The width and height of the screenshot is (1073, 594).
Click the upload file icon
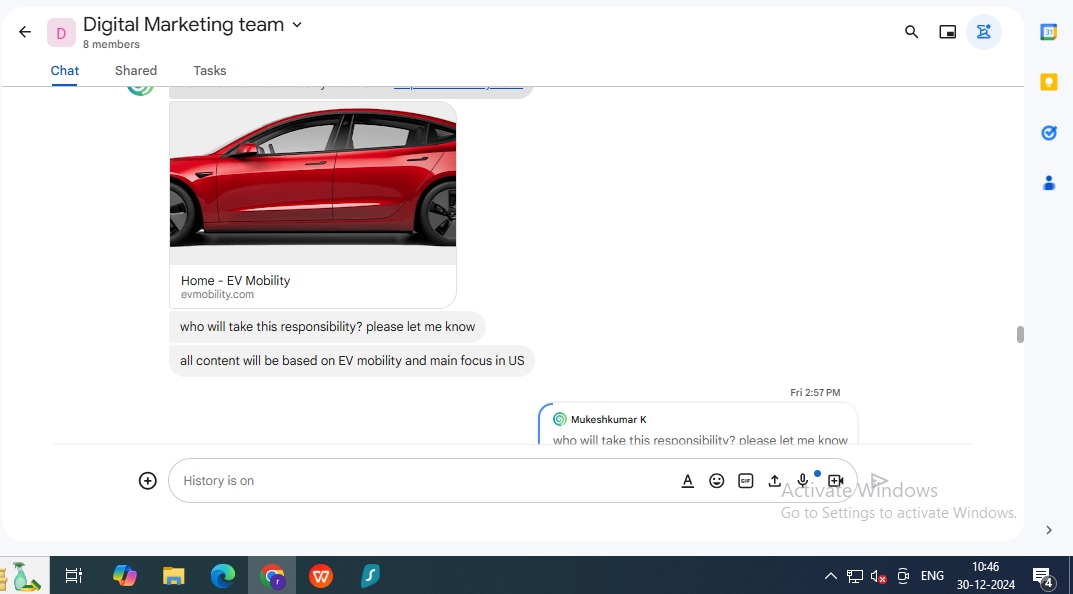tap(774, 480)
